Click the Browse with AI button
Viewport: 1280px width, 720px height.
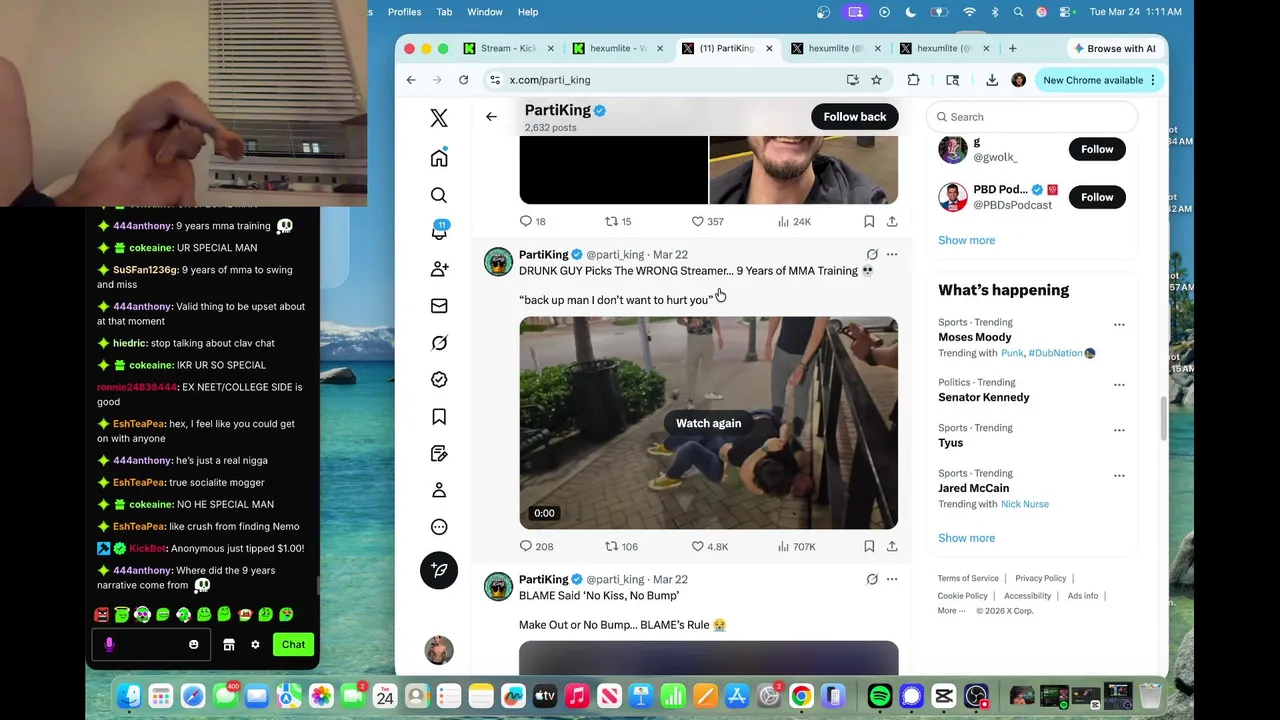pos(1114,48)
